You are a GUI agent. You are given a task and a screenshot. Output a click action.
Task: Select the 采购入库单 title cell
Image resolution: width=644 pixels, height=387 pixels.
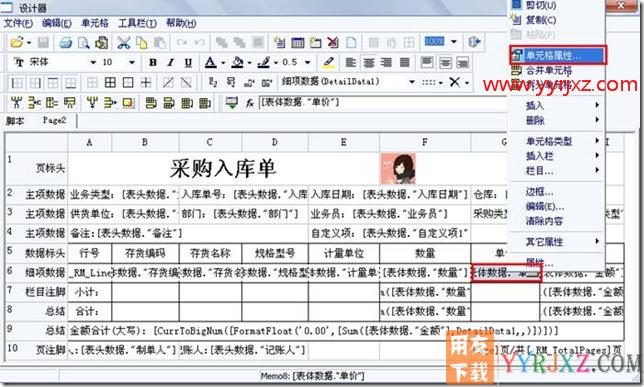[x=223, y=168]
